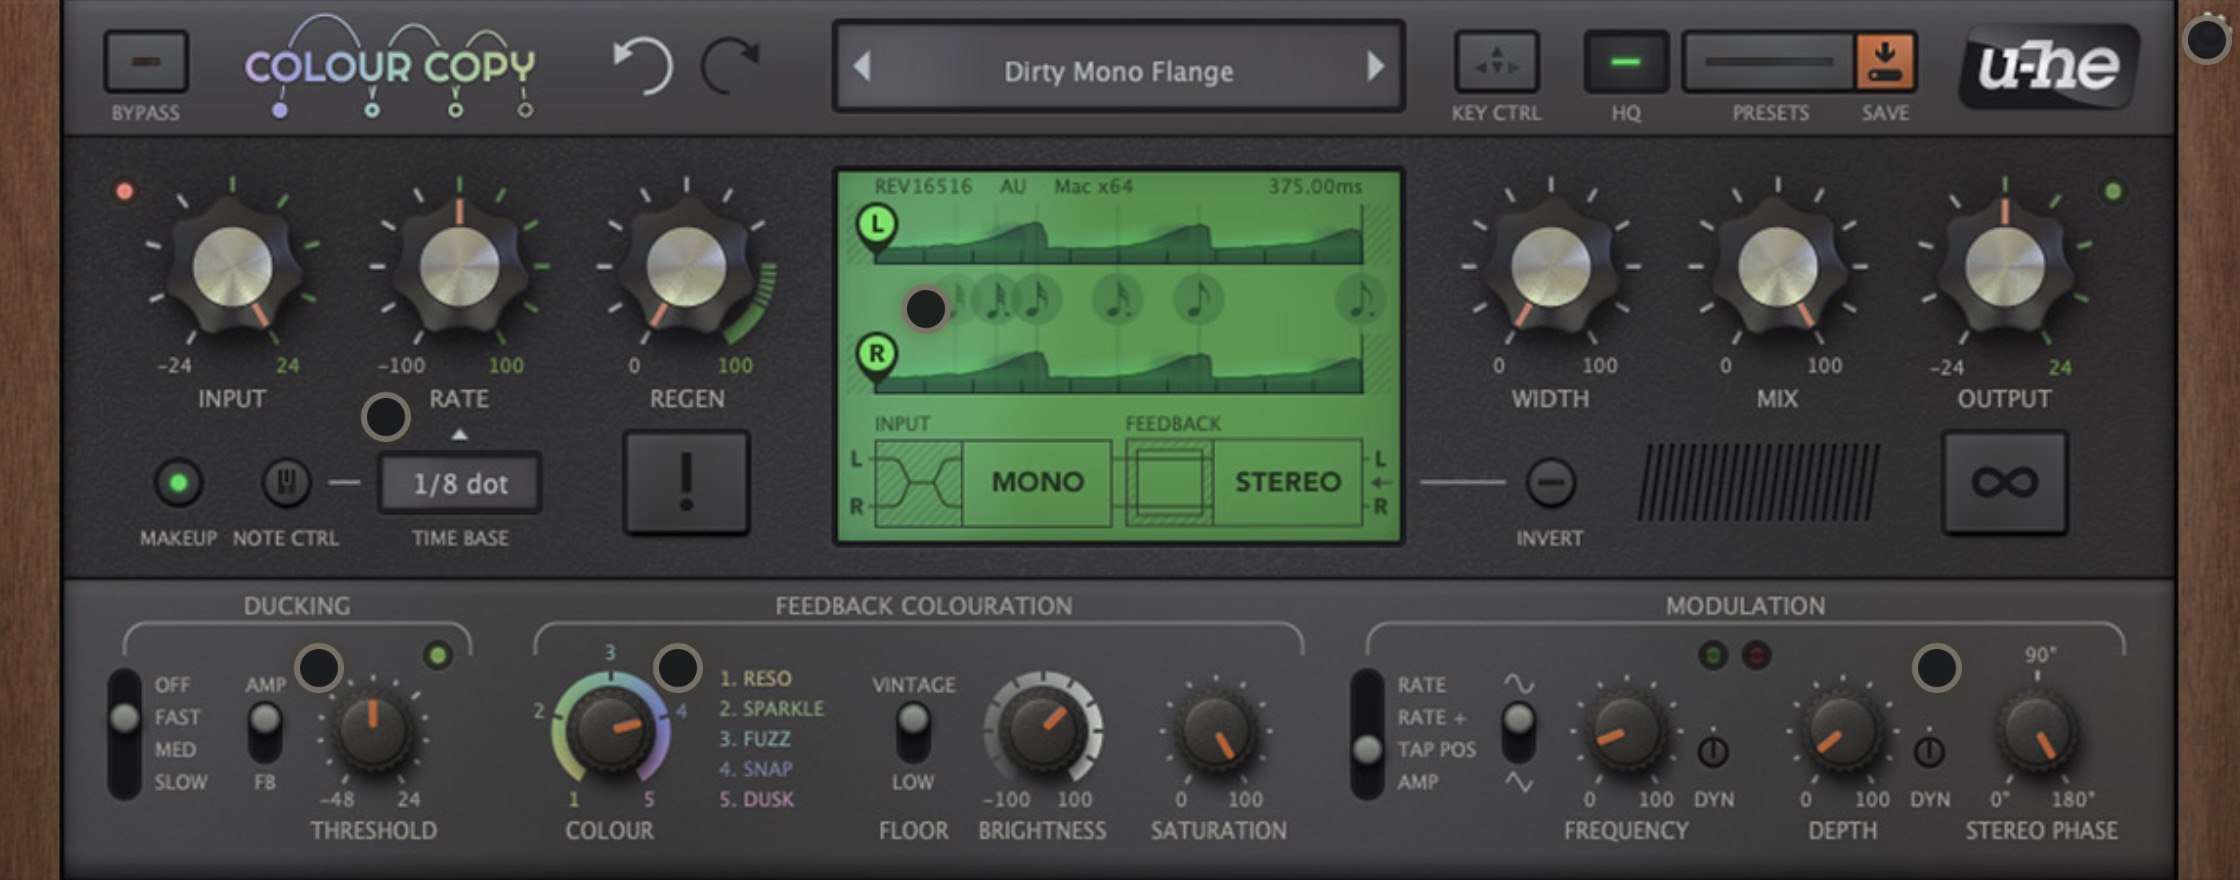Toggle the Makeup gain button
This screenshot has width=2240, height=880.
pos(178,483)
